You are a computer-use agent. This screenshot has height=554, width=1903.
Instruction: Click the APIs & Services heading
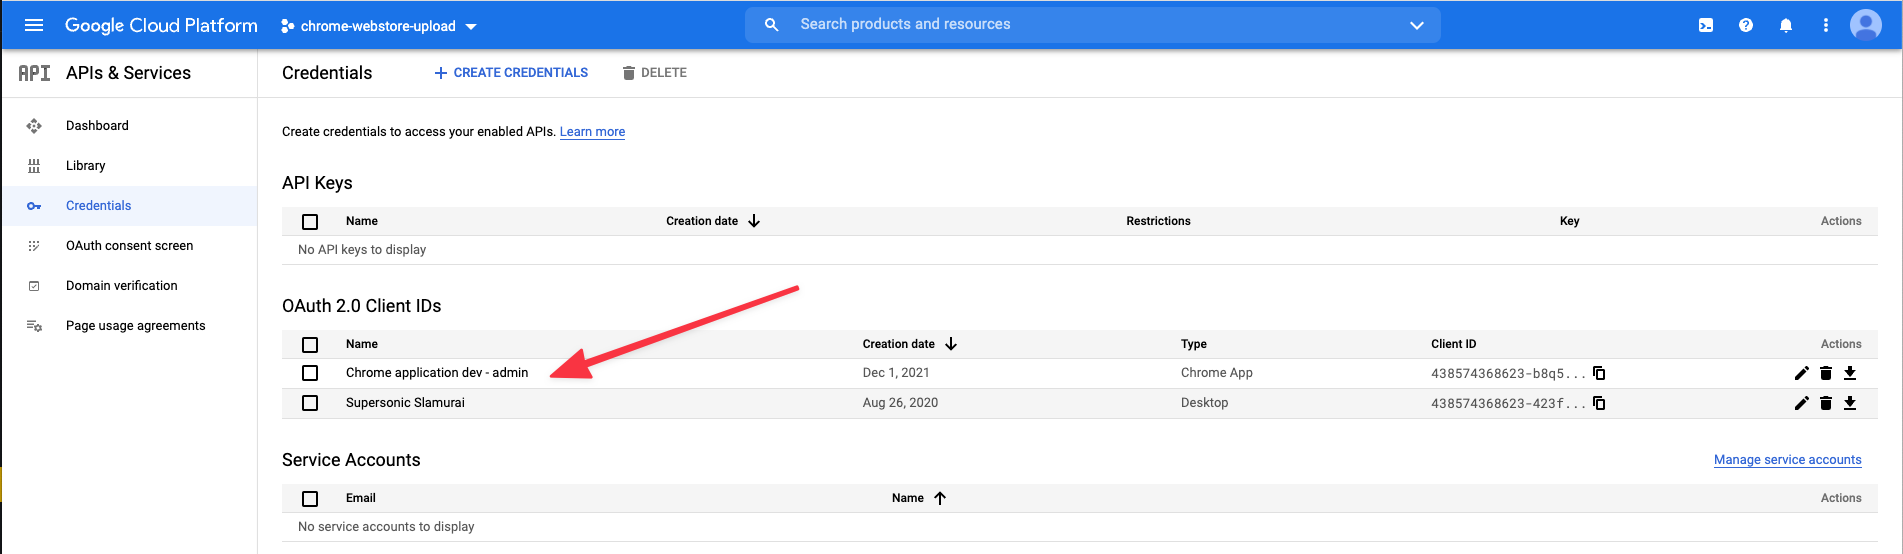tap(128, 73)
